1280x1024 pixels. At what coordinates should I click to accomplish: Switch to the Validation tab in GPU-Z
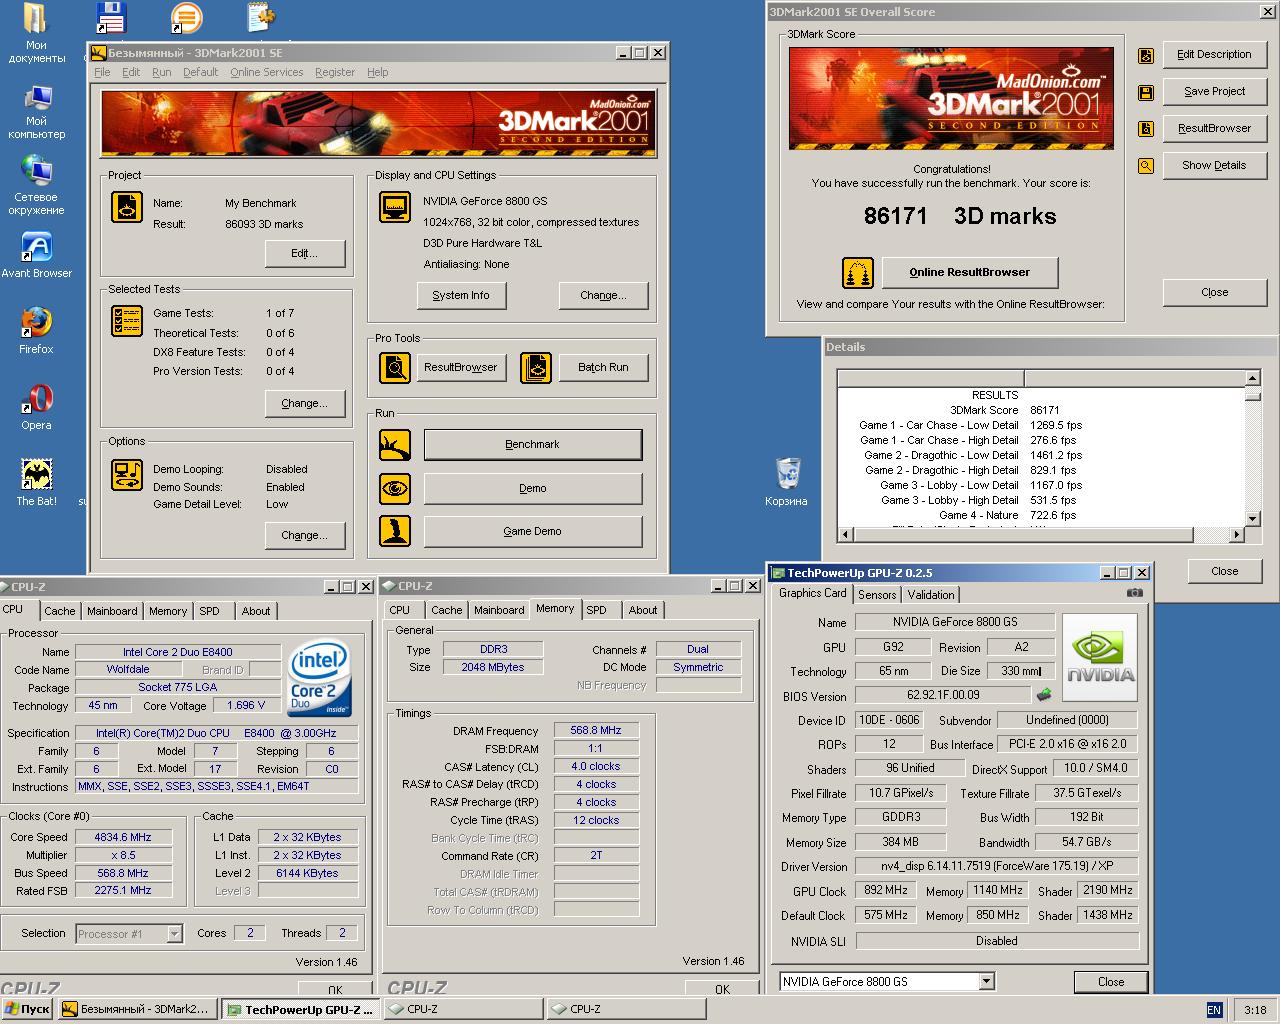931,595
